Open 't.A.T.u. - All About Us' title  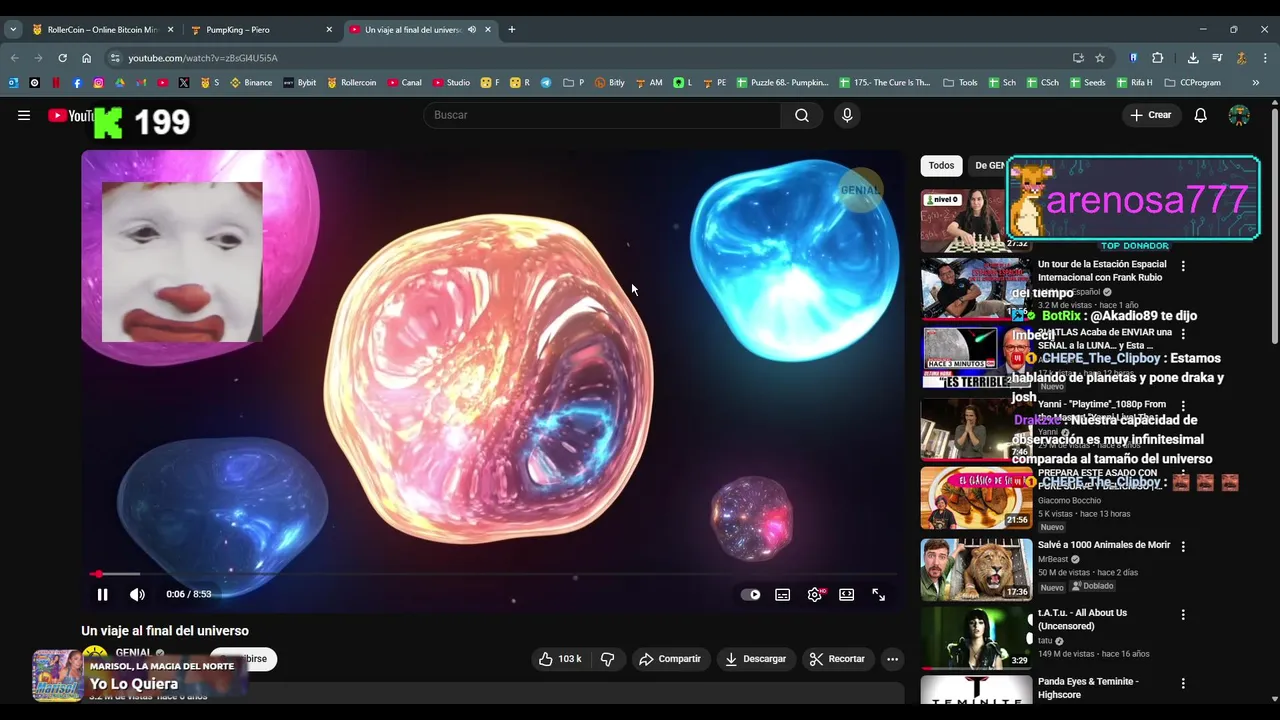[x=1082, y=619]
